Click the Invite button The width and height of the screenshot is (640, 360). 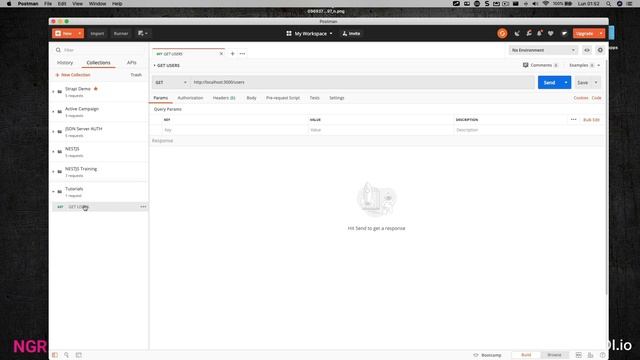click(x=351, y=33)
